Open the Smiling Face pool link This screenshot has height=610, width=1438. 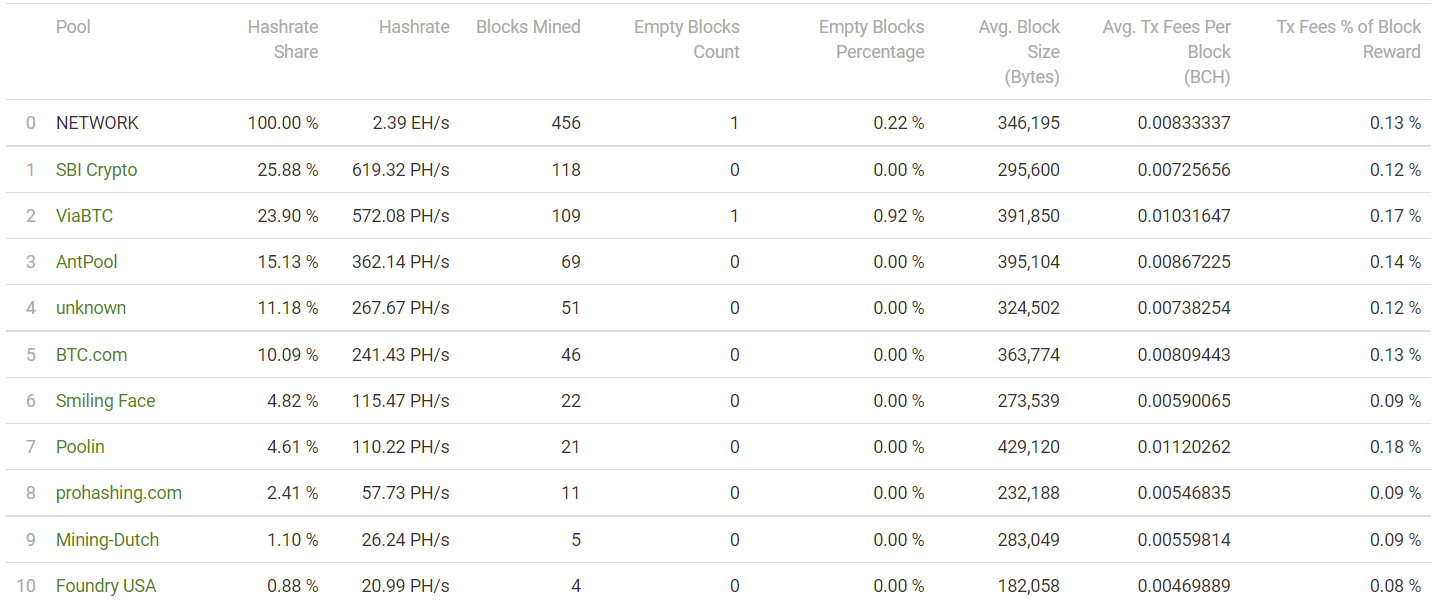pos(105,401)
